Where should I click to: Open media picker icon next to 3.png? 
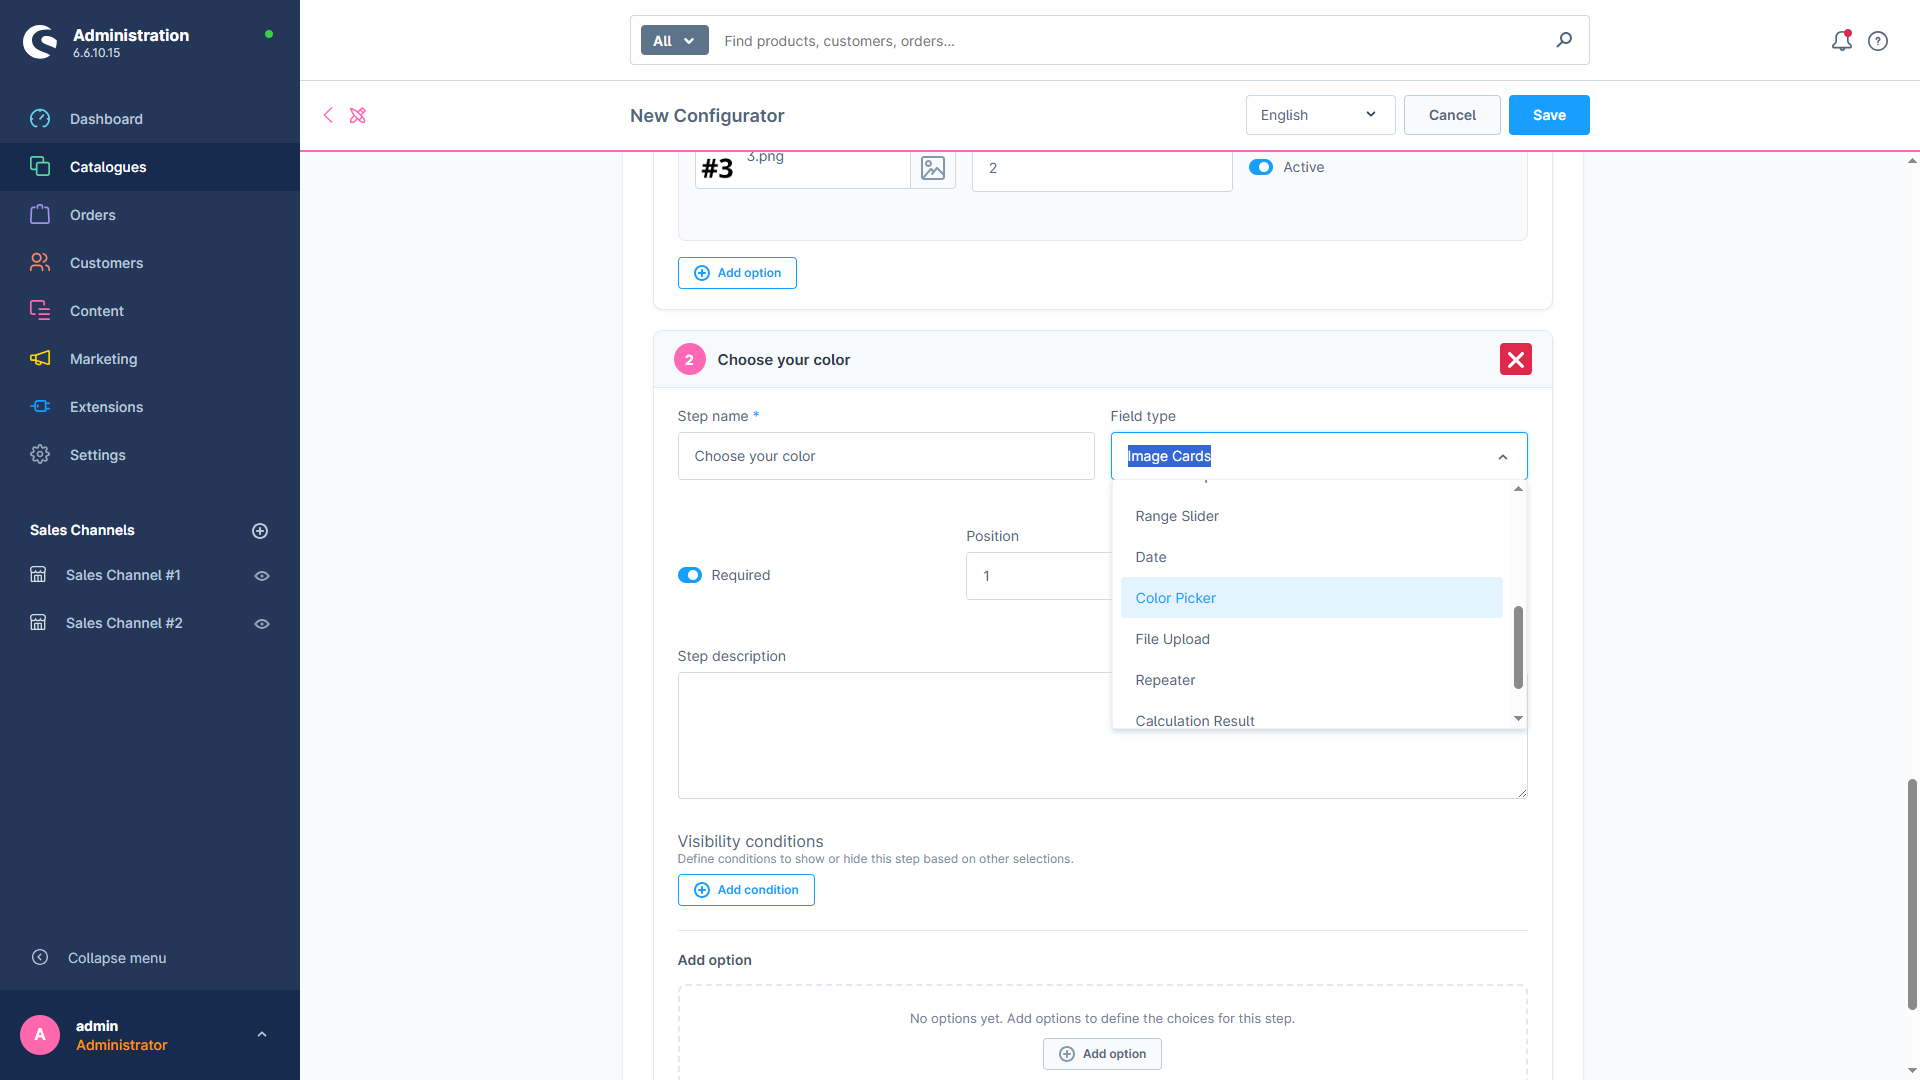pyautogui.click(x=933, y=168)
